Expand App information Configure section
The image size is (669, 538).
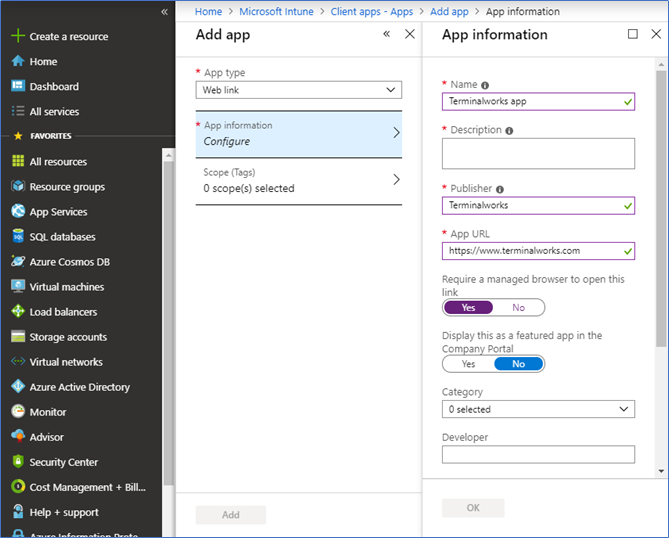299,134
